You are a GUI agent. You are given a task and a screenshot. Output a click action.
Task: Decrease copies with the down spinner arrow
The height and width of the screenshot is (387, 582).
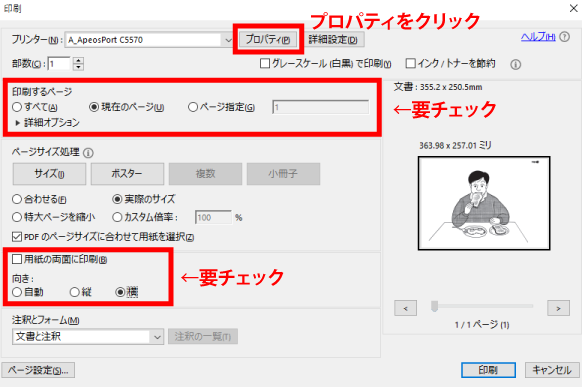[x=78, y=67]
